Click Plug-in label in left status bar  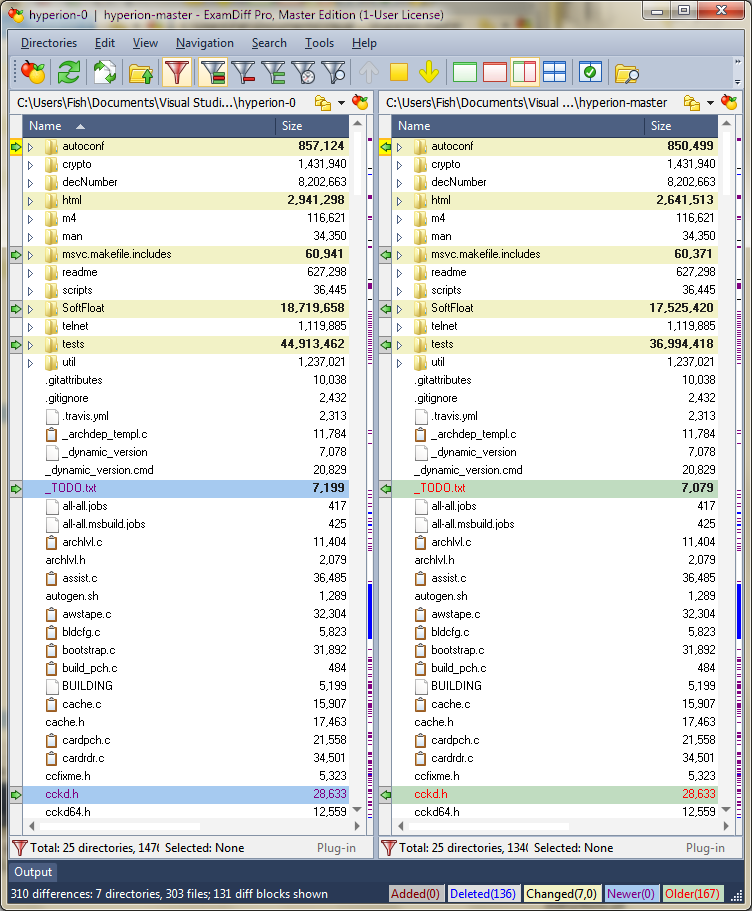coord(336,848)
